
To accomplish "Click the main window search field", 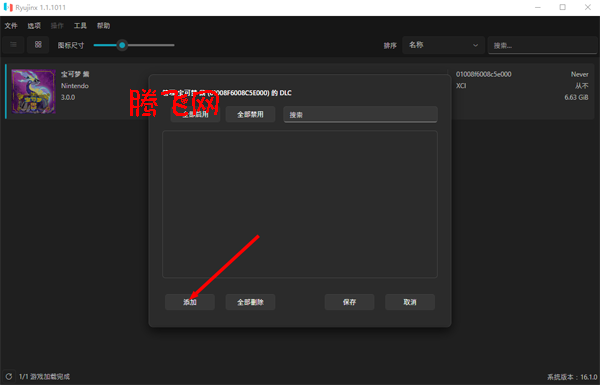I will coord(542,45).
